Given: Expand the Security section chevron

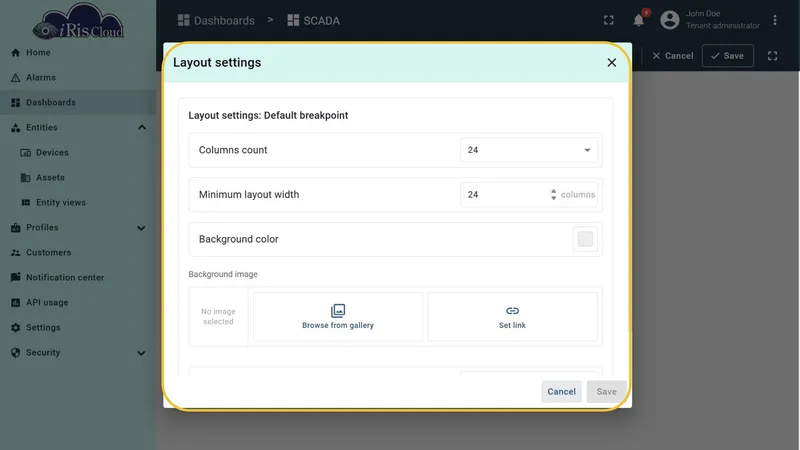Looking at the screenshot, I should tap(141, 353).
